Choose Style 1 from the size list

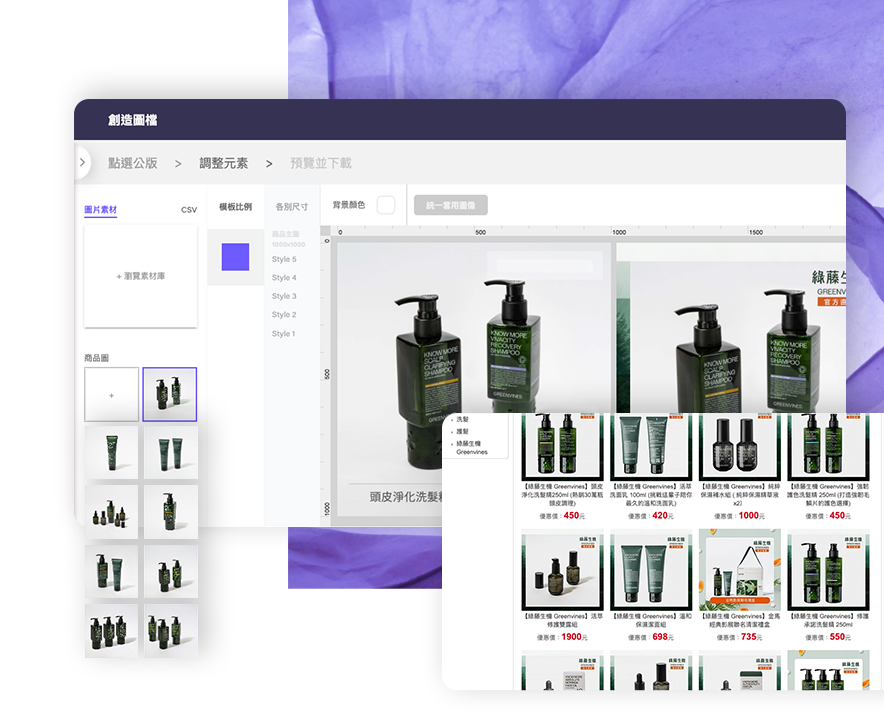(x=283, y=334)
